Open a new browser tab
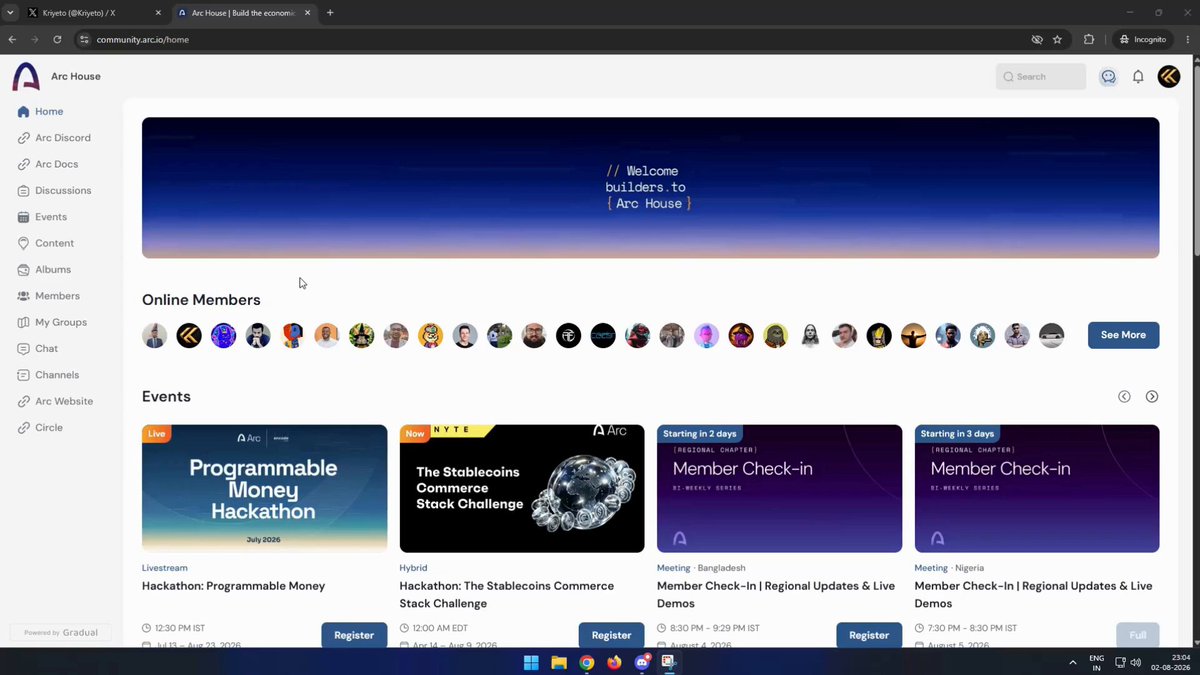The image size is (1200, 675). pos(330,13)
